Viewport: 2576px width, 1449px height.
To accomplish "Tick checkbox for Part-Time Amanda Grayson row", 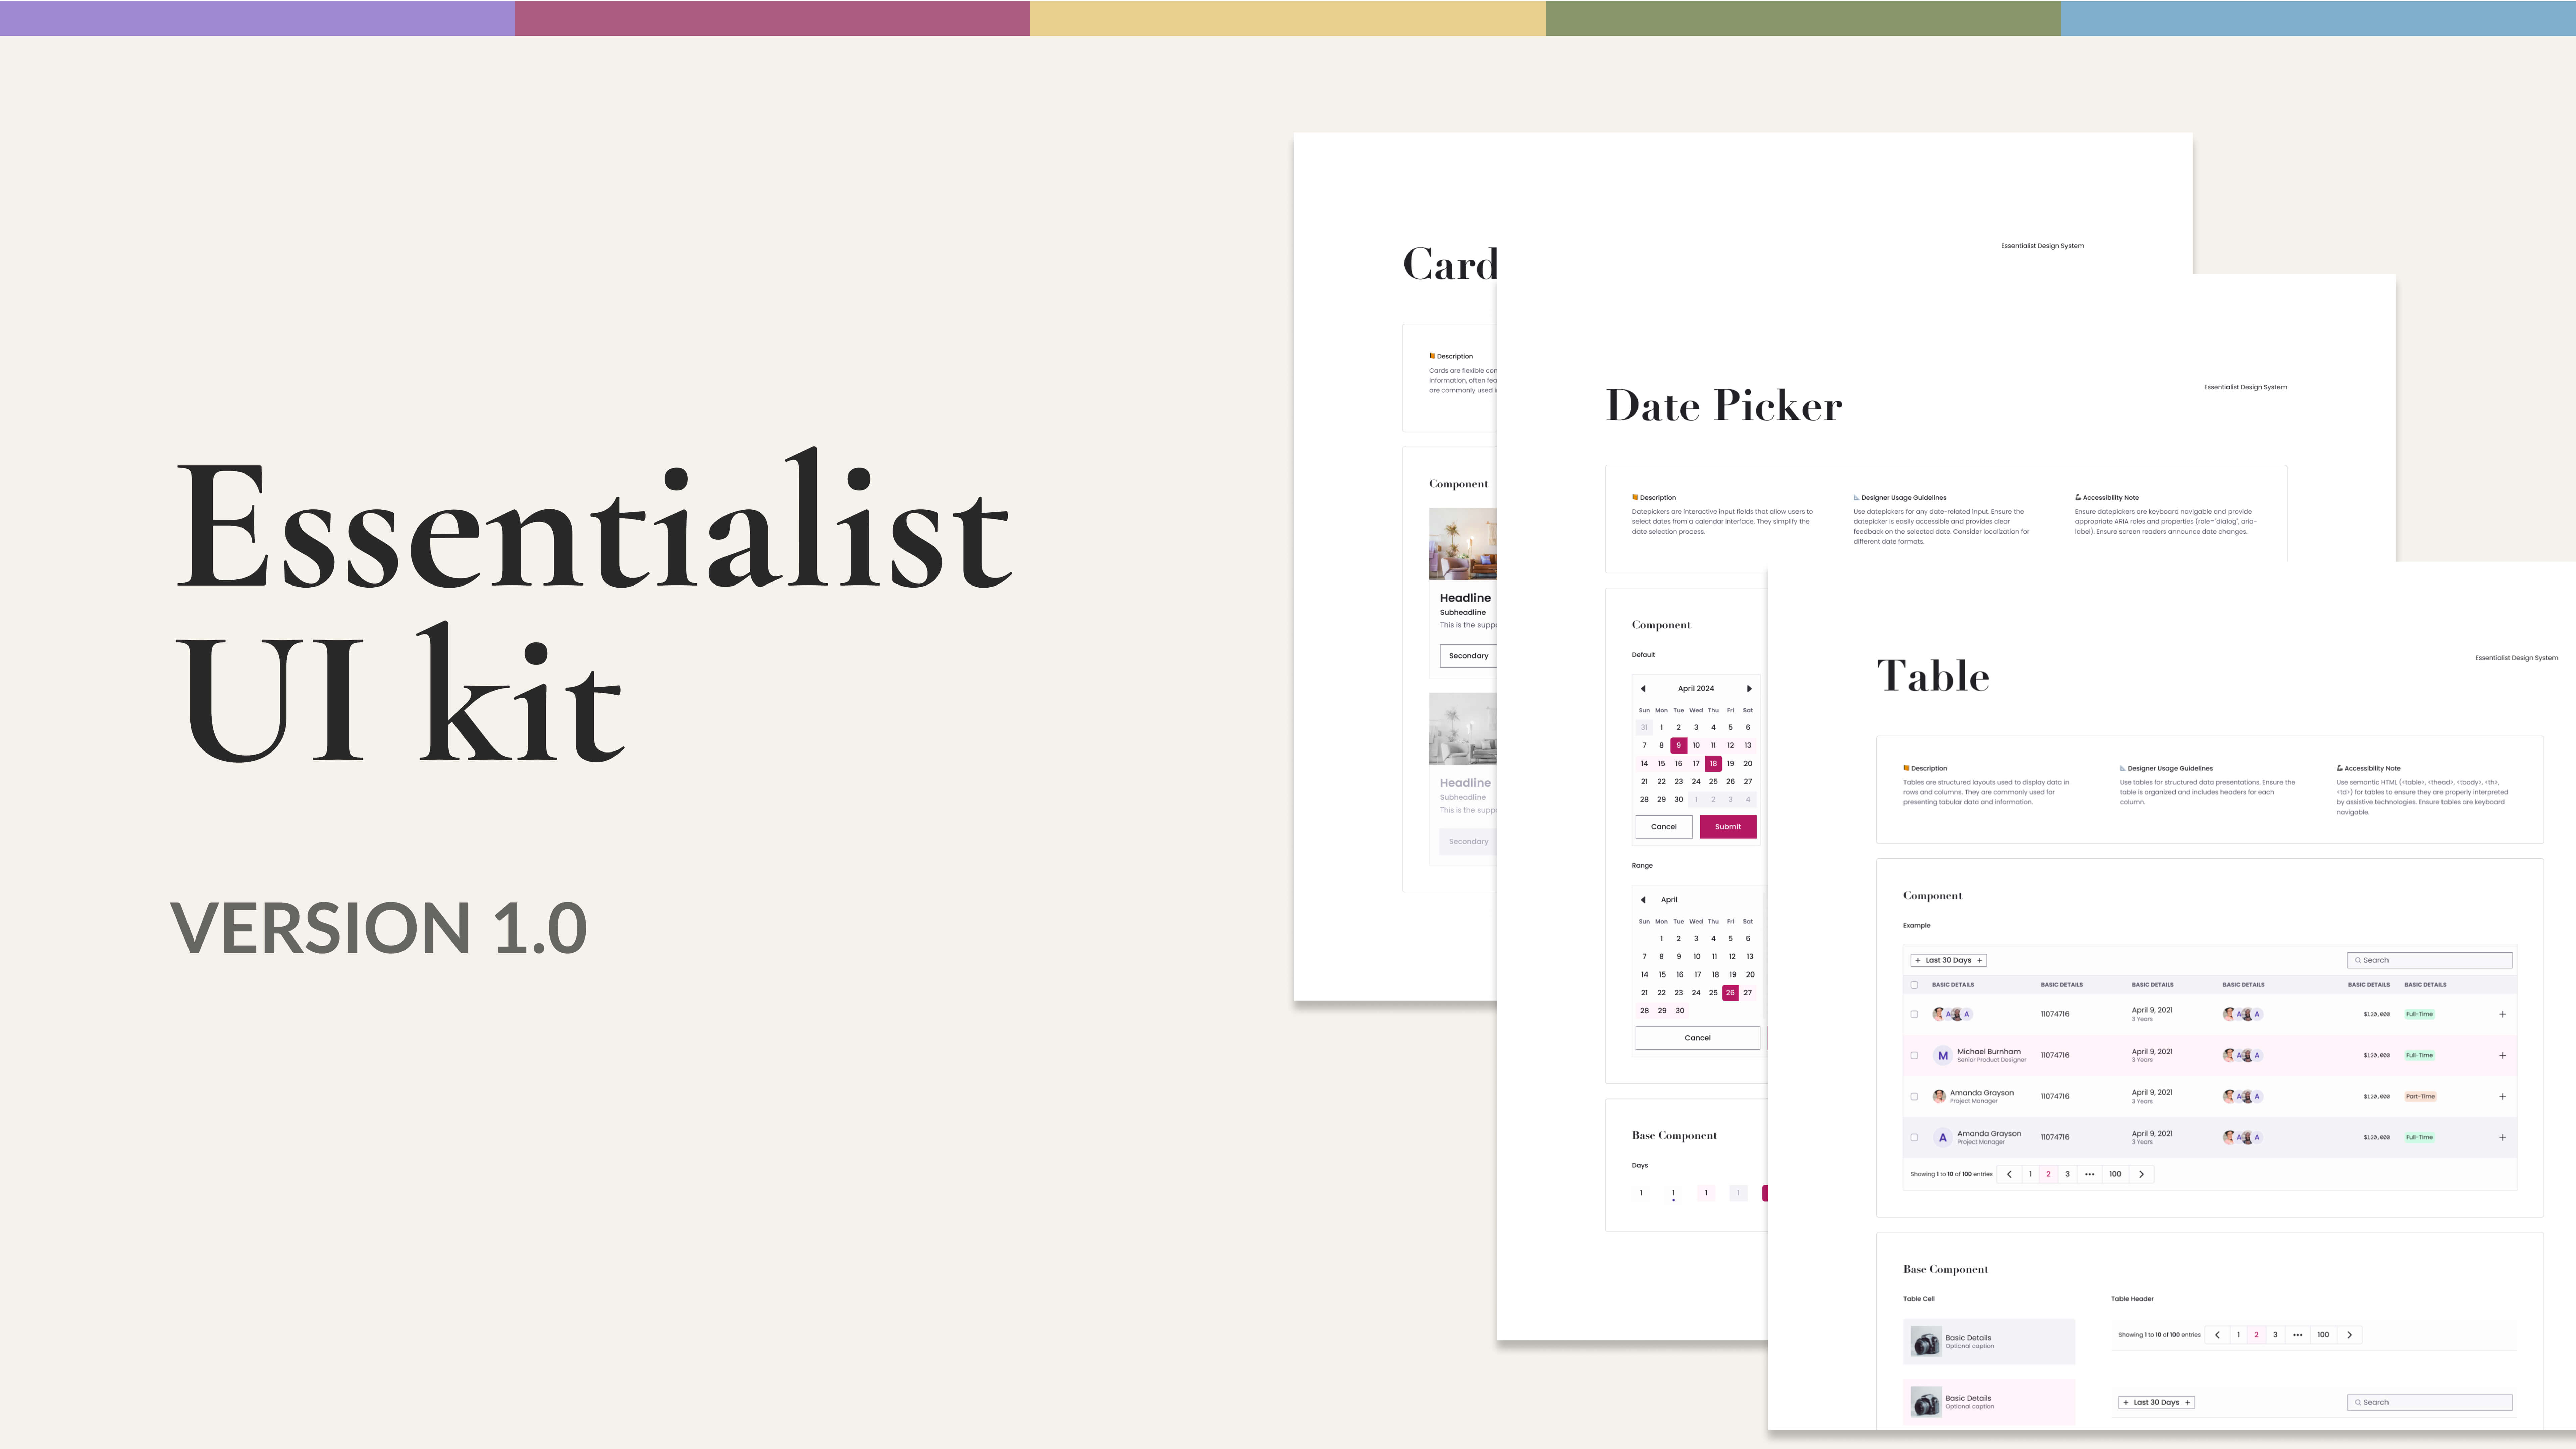I will click(x=1914, y=1096).
